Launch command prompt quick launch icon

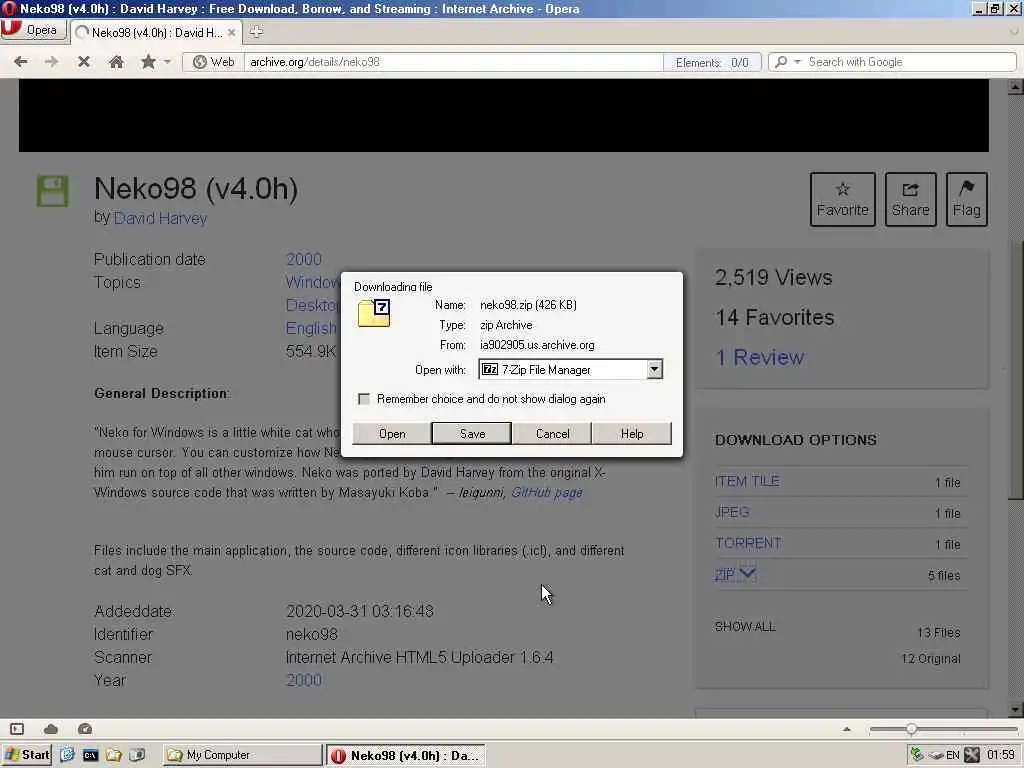90,755
